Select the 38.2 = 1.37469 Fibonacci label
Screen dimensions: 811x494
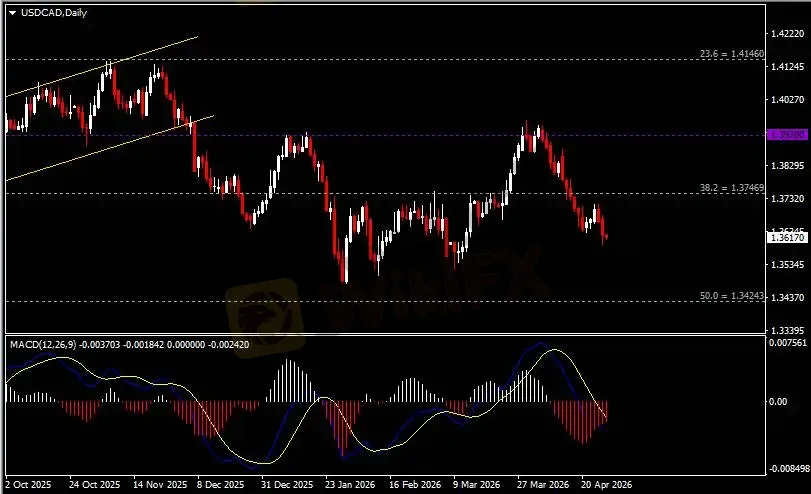[x=732, y=188]
